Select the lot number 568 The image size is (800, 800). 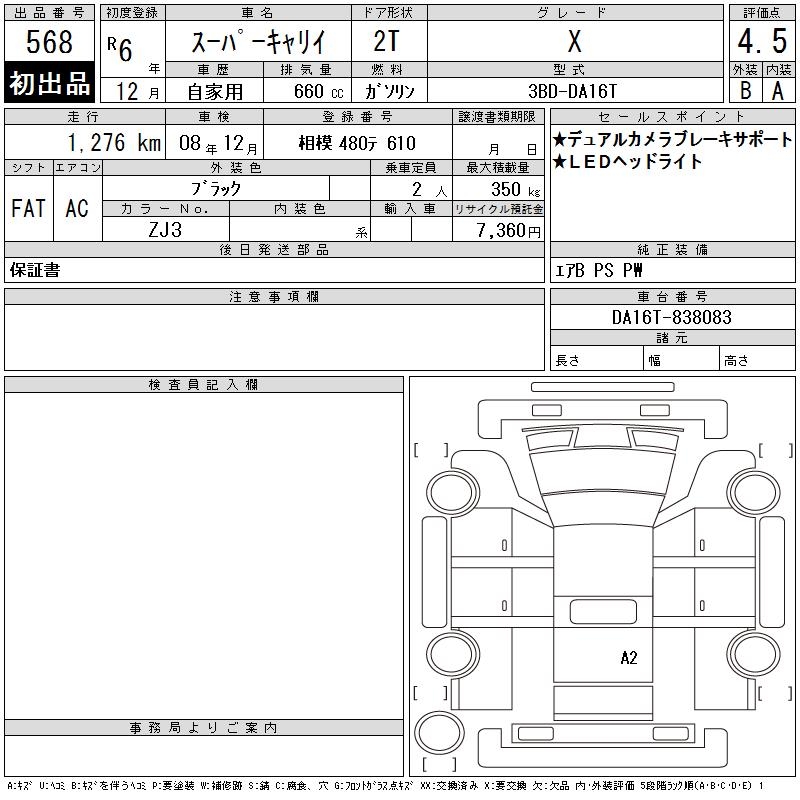click(x=50, y=43)
